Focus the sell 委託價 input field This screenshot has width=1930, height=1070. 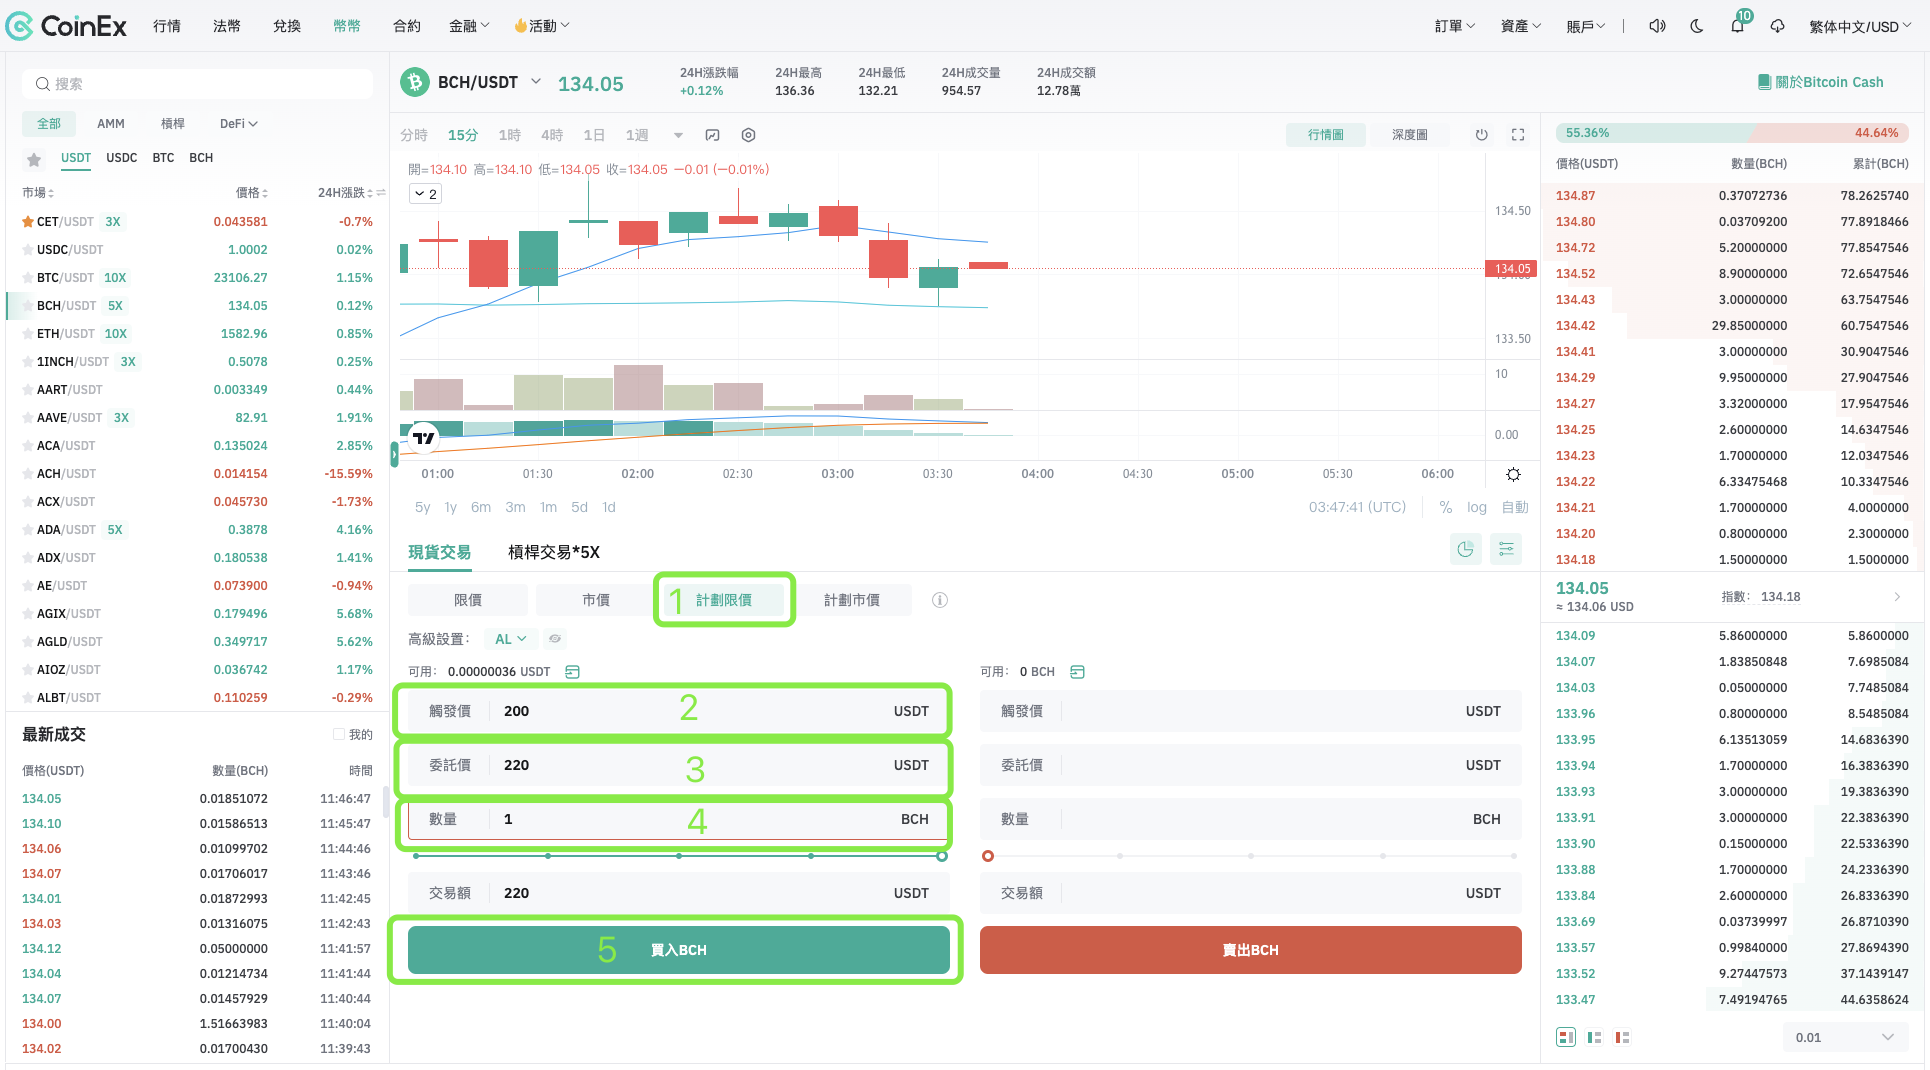point(1251,765)
